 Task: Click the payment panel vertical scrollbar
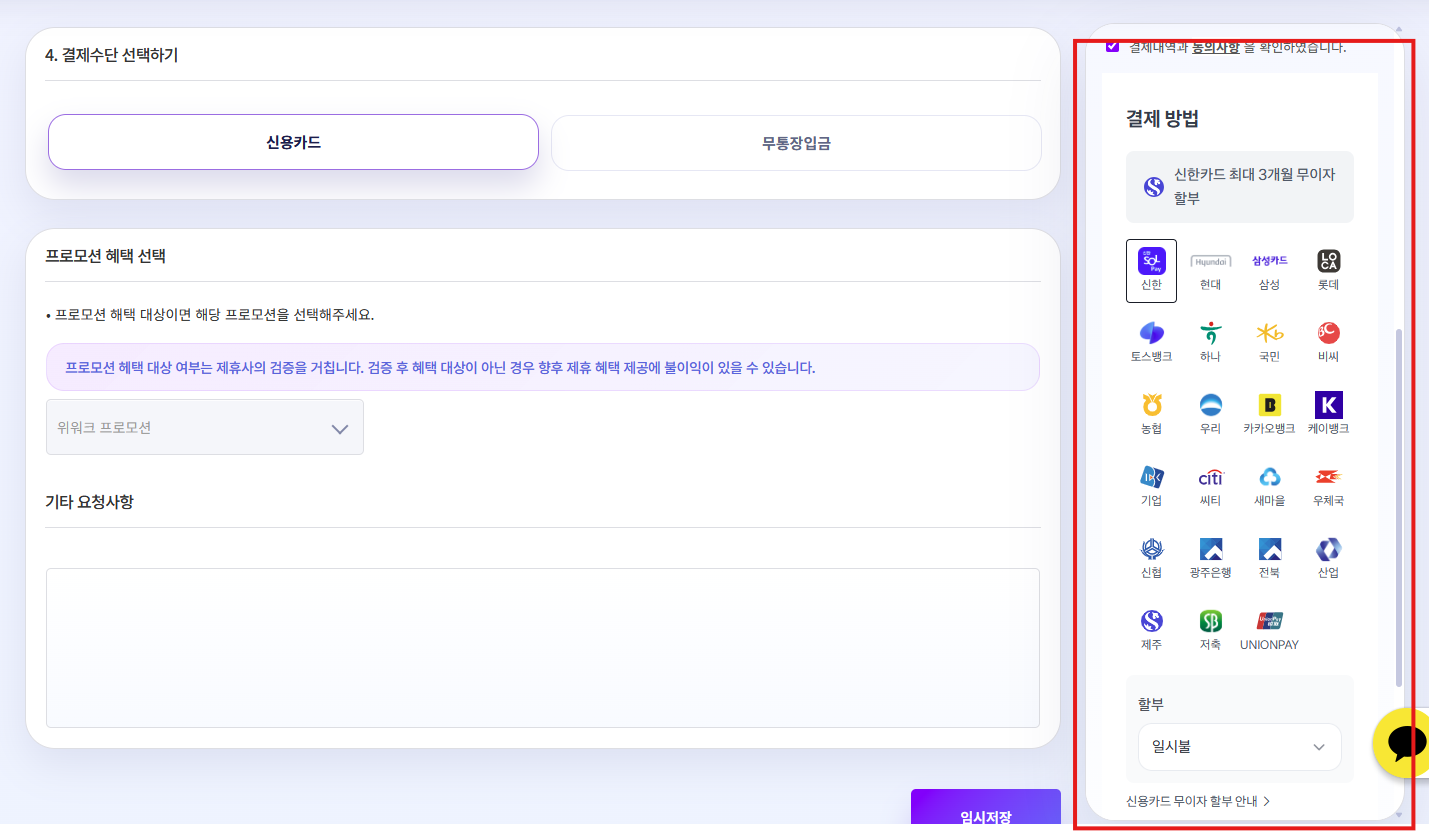(x=1399, y=508)
